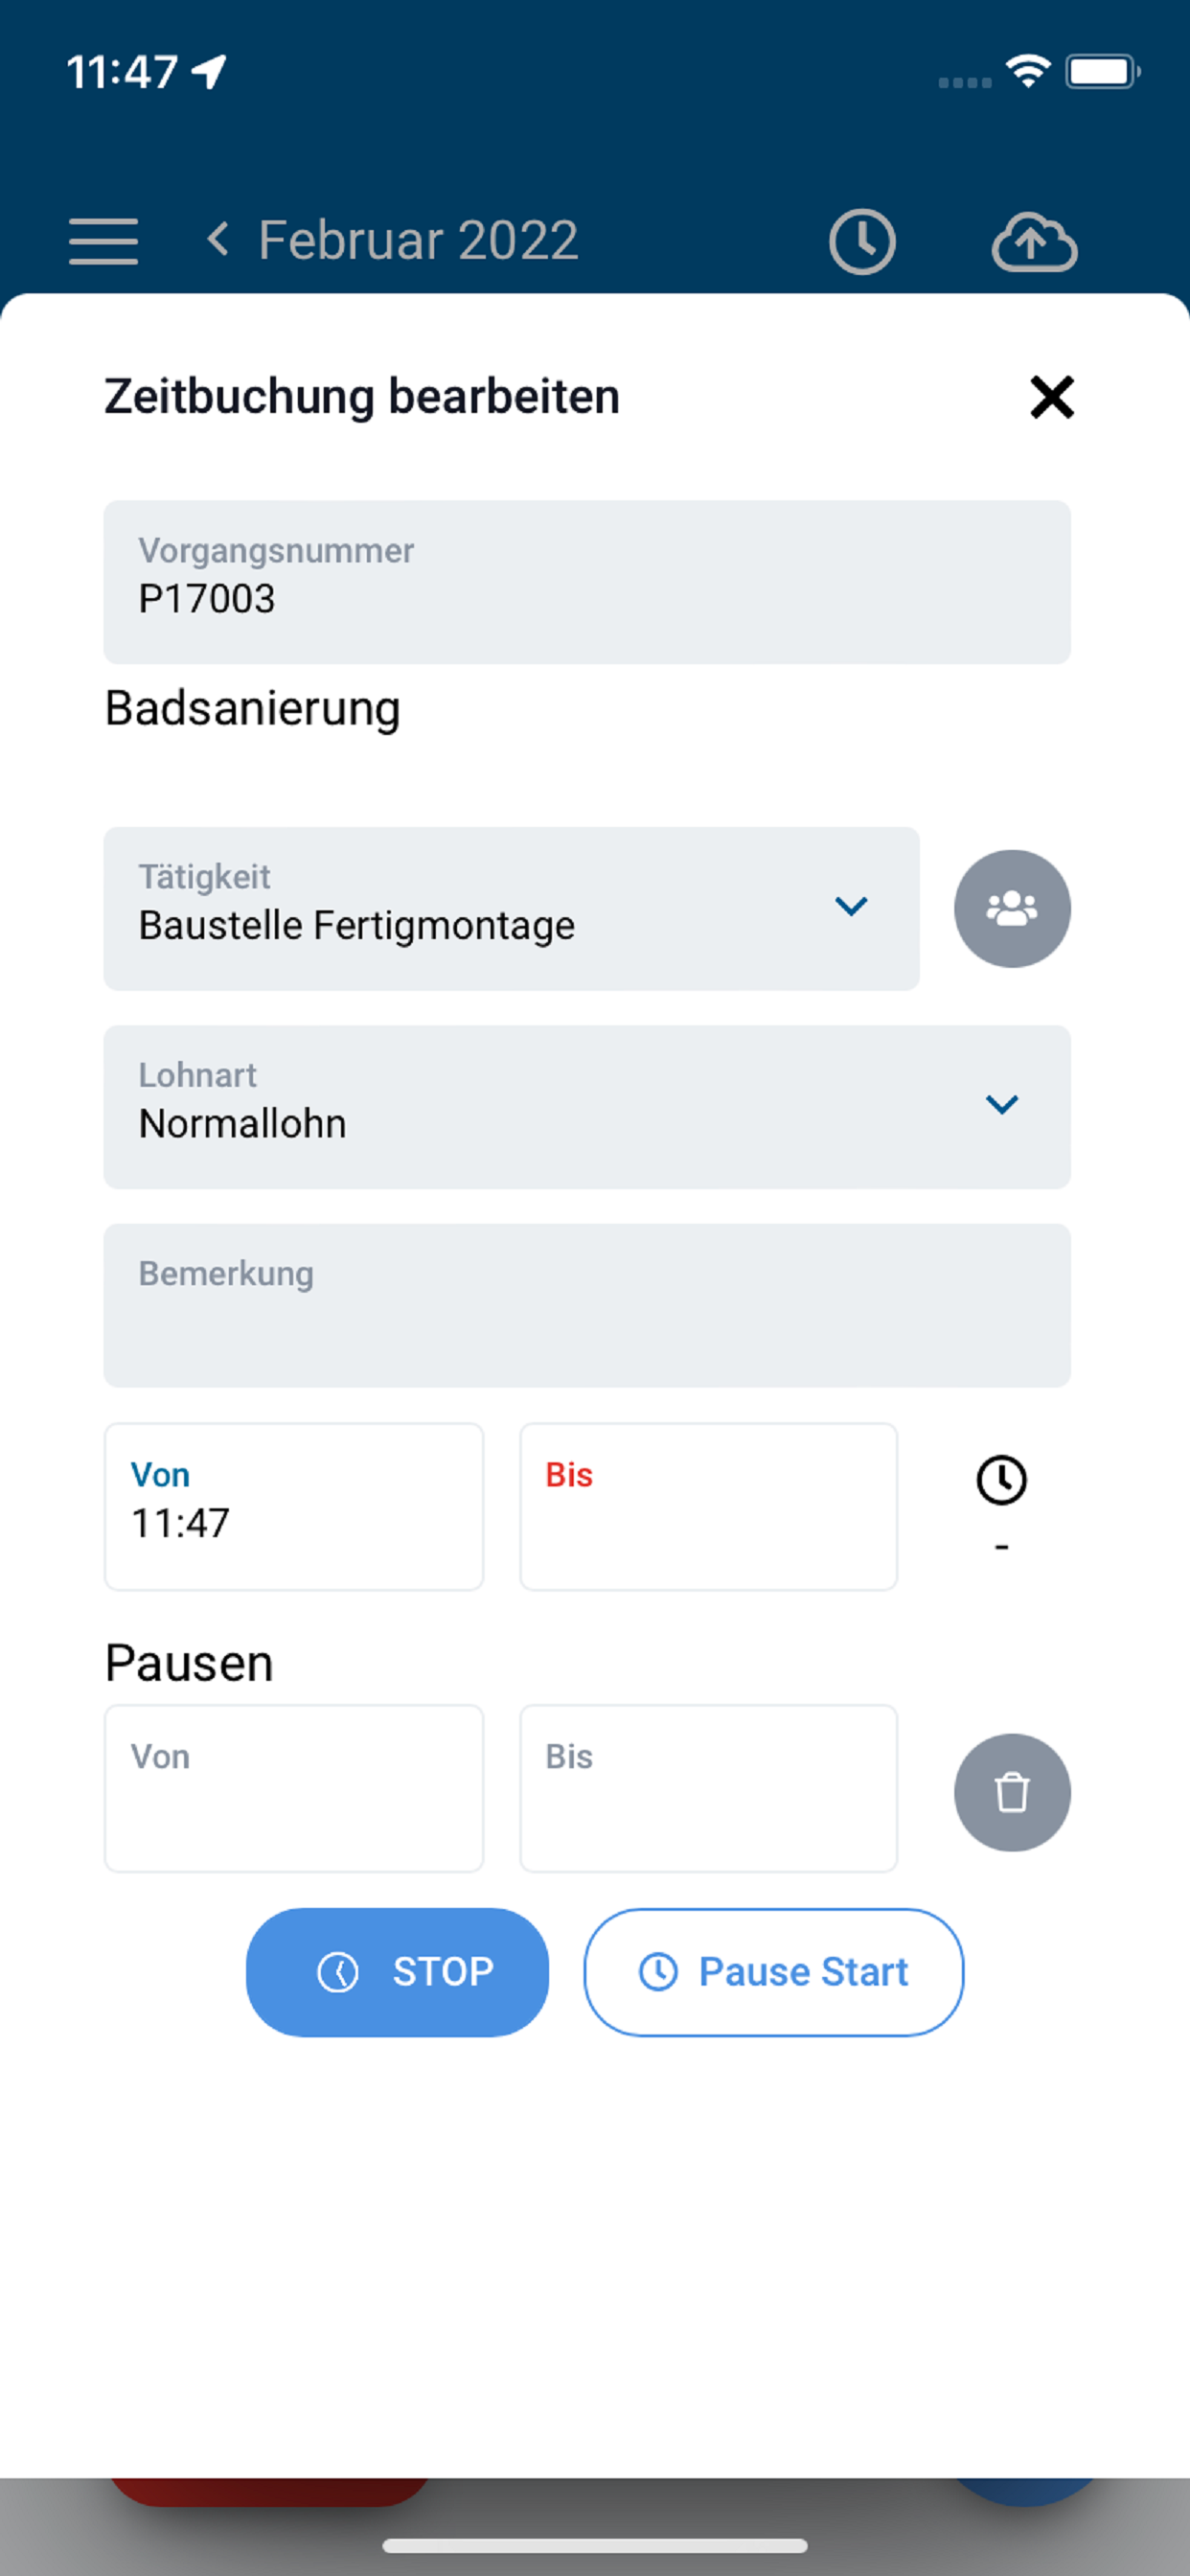1190x2576 pixels.
Task: Open the team members group icon
Action: (x=1011, y=908)
